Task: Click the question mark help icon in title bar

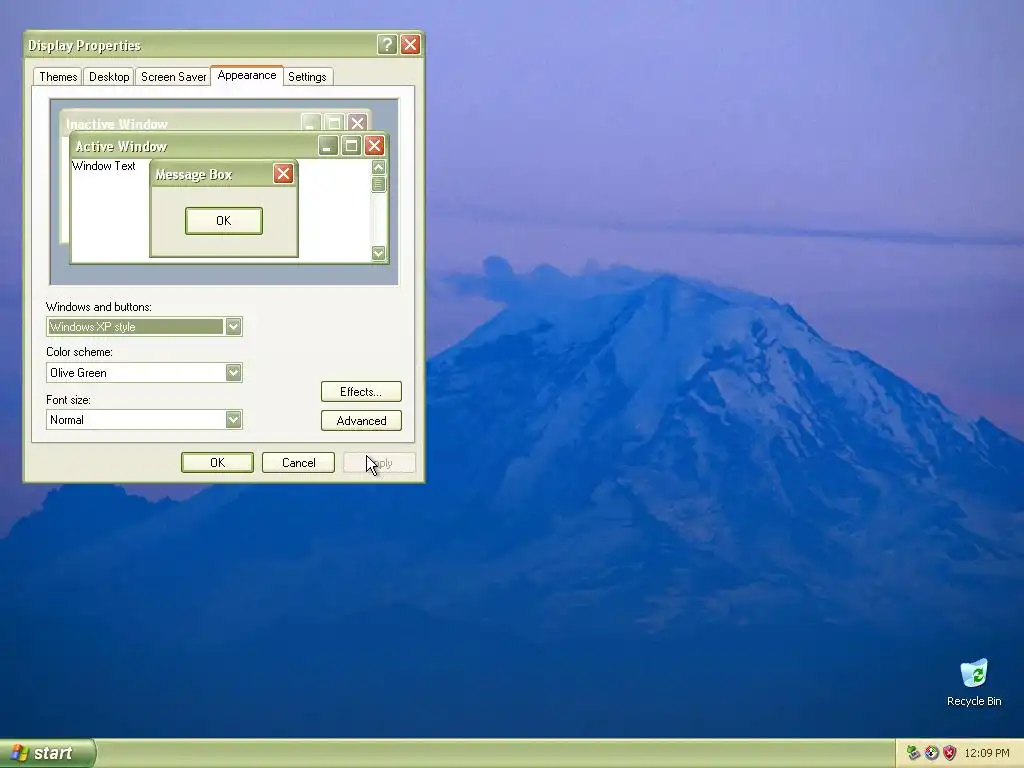Action: 387,44
